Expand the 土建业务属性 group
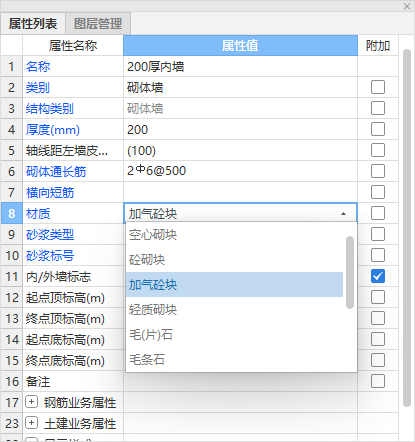The height and width of the screenshot is (442, 415). point(31,423)
